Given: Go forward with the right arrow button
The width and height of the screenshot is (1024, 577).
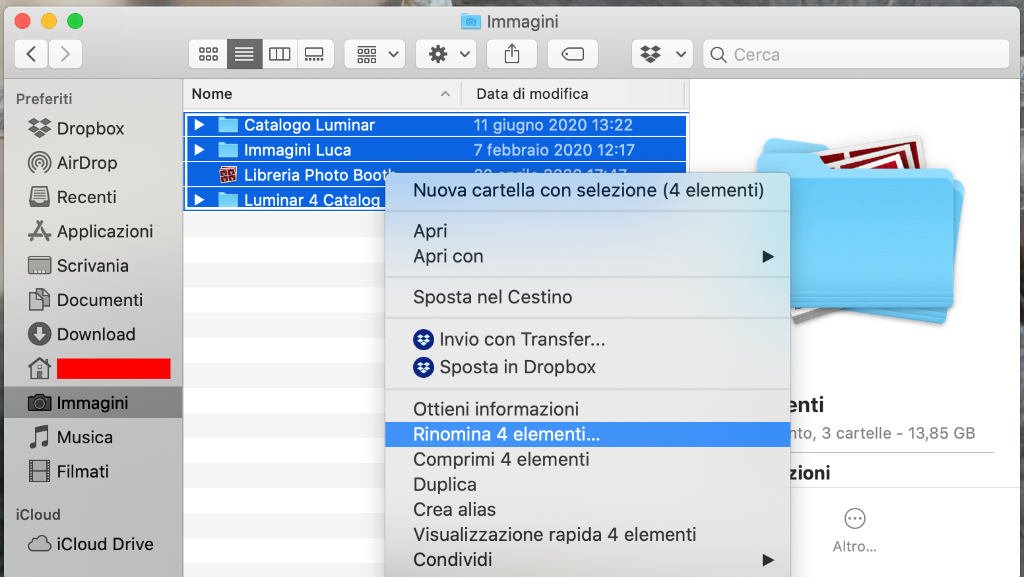Looking at the screenshot, I should click(65, 54).
